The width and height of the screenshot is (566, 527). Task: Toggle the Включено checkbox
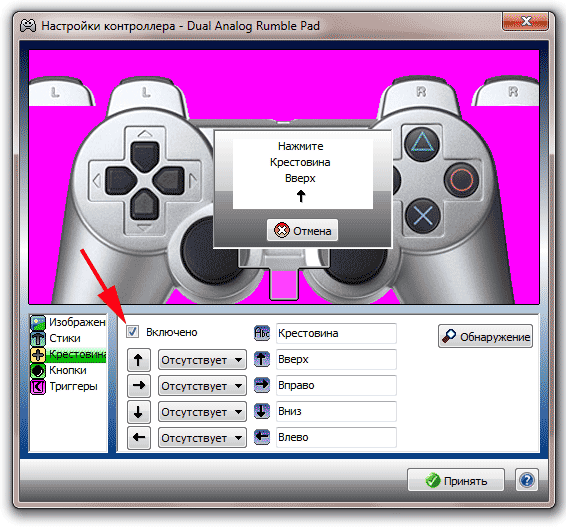pos(132,332)
